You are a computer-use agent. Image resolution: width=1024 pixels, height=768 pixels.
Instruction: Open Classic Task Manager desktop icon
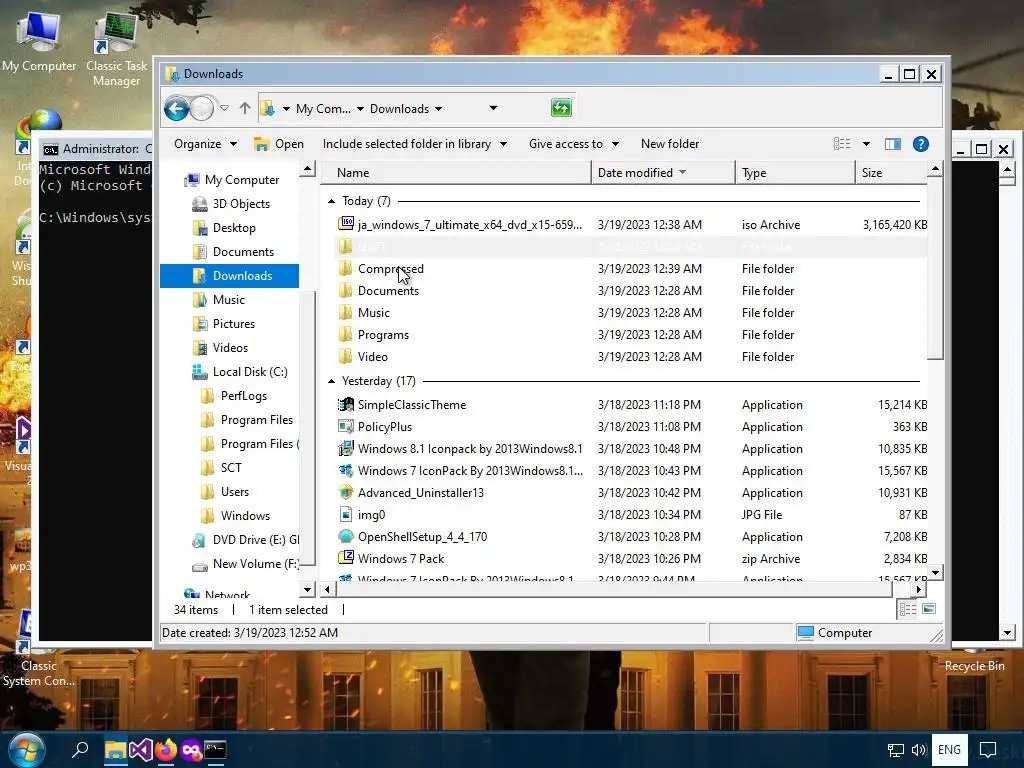[116, 50]
